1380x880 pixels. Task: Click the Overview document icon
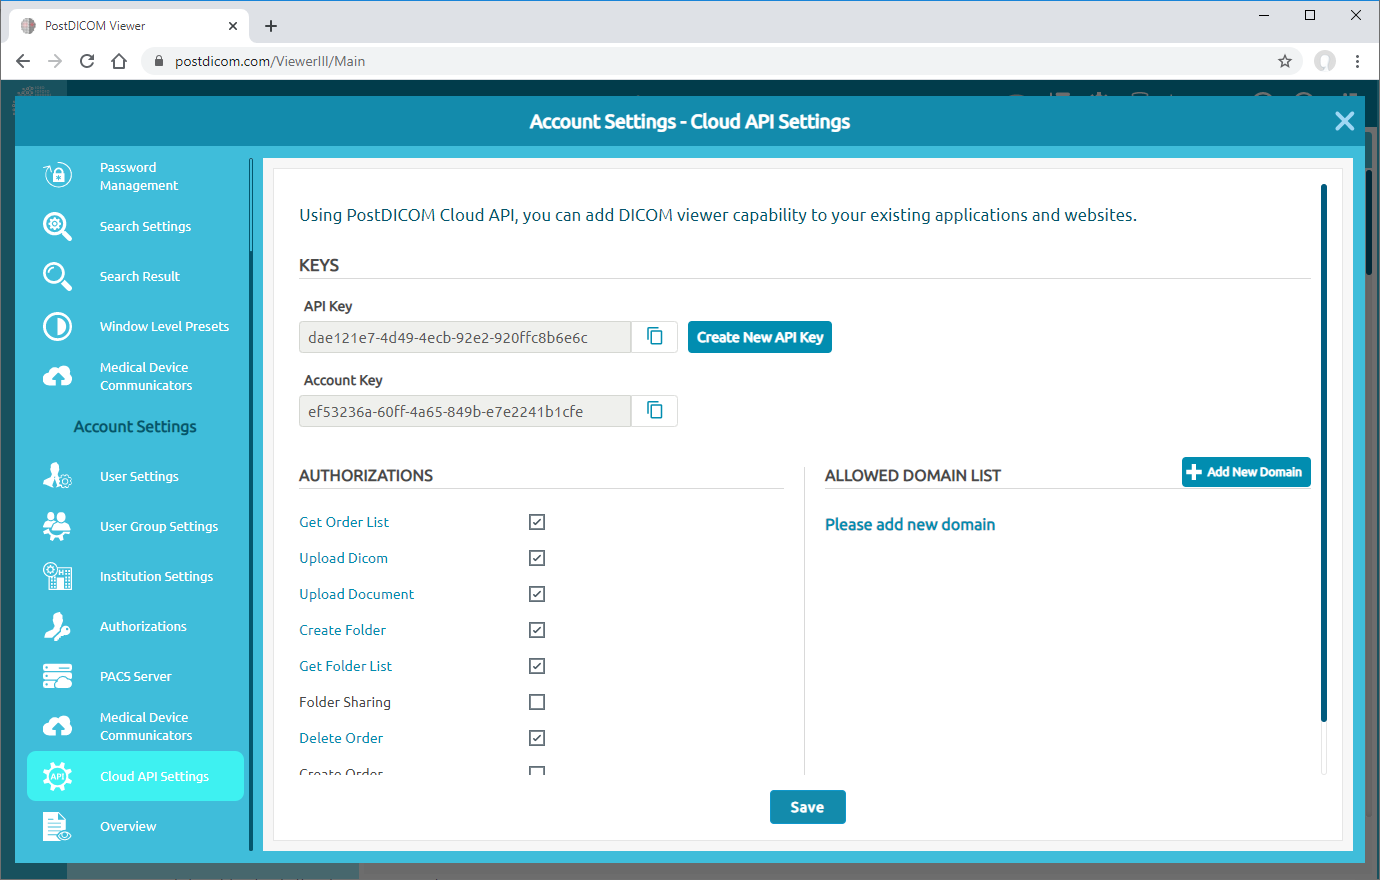click(x=57, y=826)
